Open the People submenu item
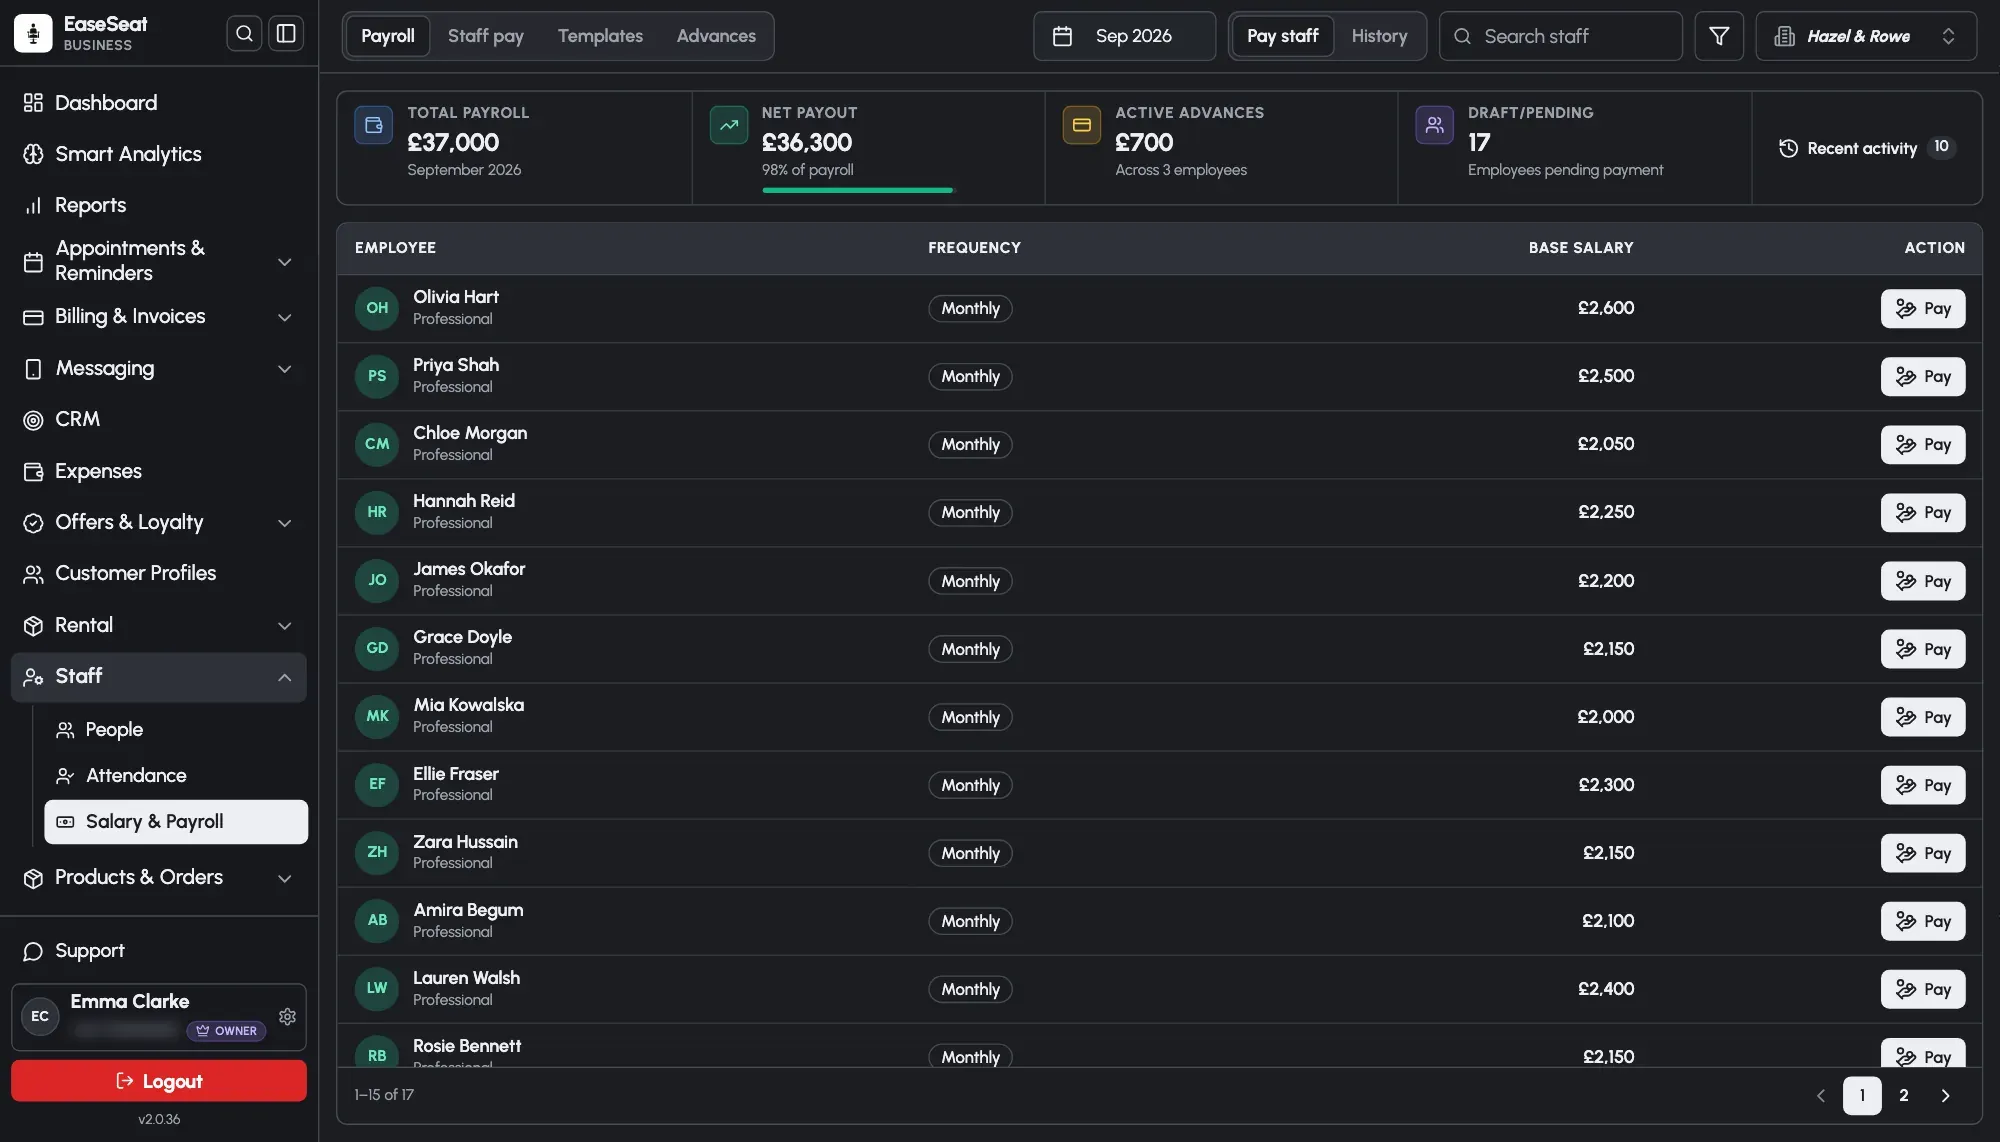Image resolution: width=2000 pixels, height=1142 pixels. (176, 730)
